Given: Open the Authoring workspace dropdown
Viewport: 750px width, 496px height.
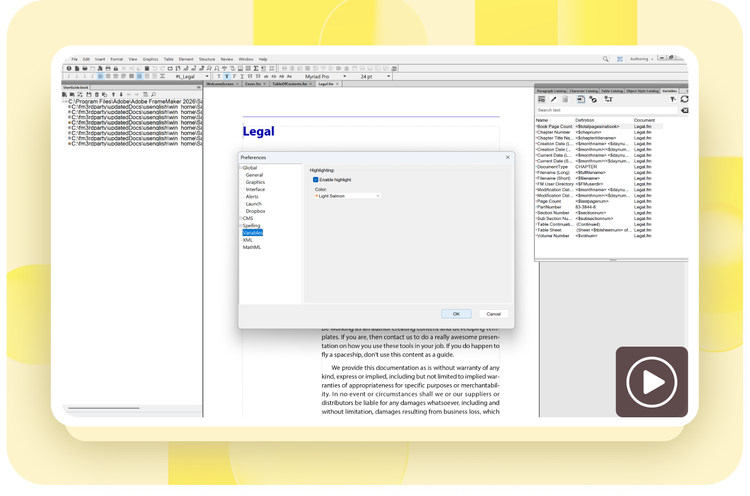Looking at the screenshot, I should coord(641,59).
